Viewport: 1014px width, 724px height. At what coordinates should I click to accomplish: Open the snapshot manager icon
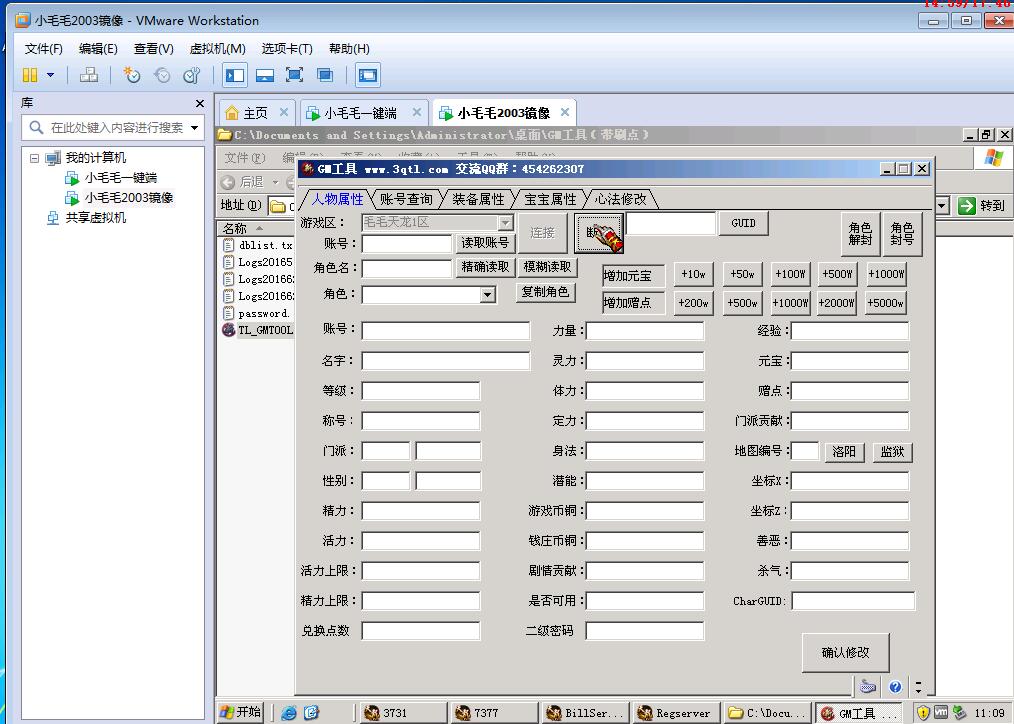[x=191, y=75]
